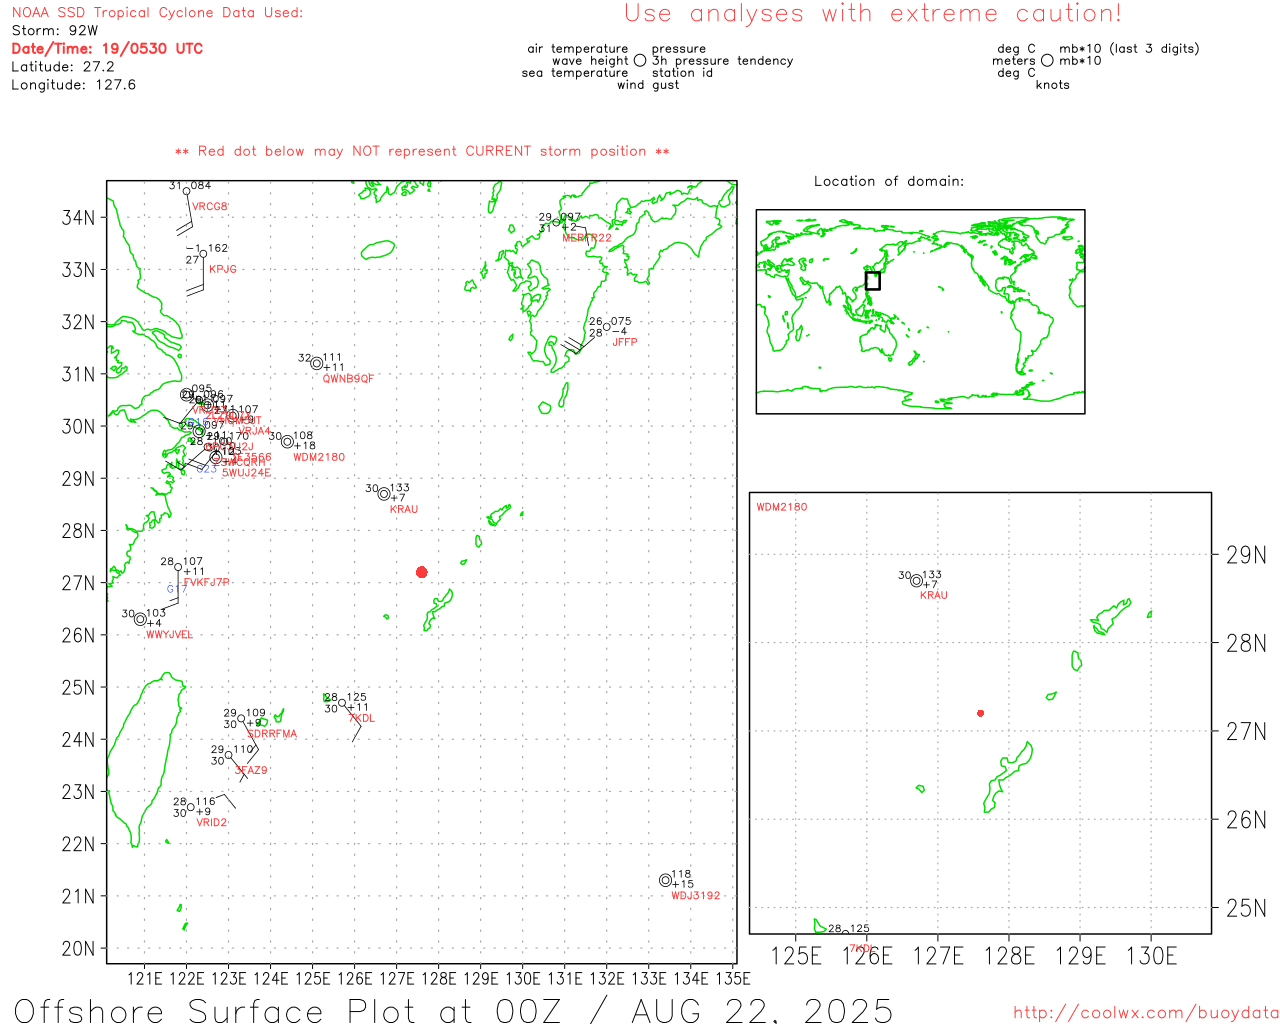Click station label WDJ3192
The height and width of the screenshot is (1024, 1280).
coord(696,896)
